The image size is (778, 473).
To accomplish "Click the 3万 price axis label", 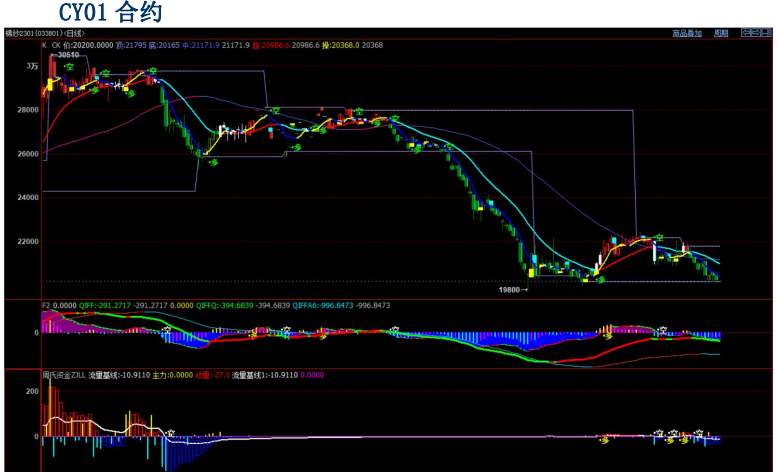I will (31, 67).
